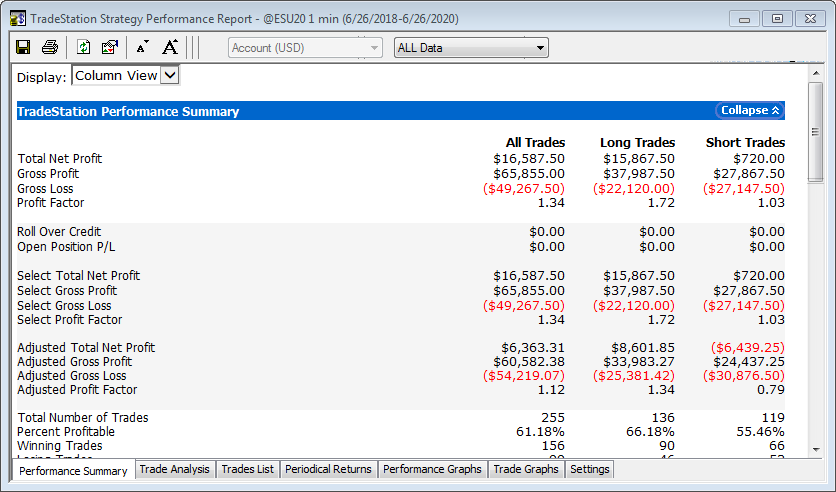Select the Performance Summary tab

click(x=73, y=471)
